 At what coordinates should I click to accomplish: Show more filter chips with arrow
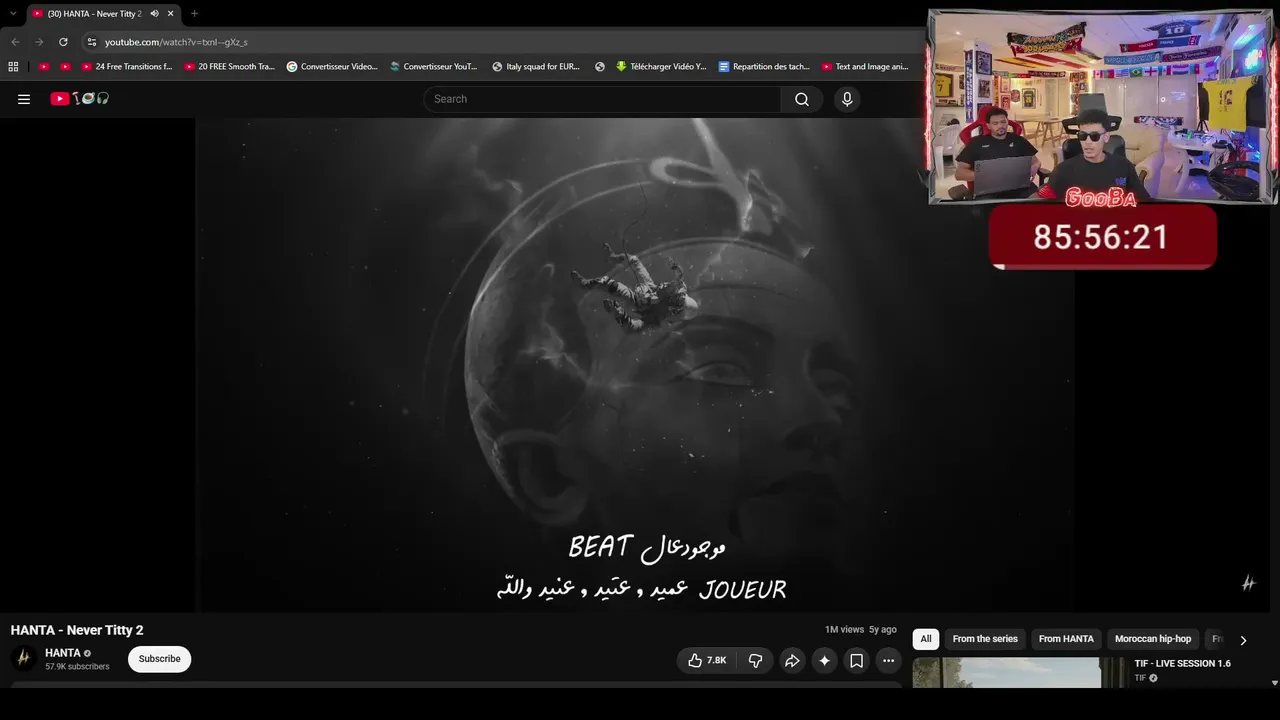(1243, 640)
